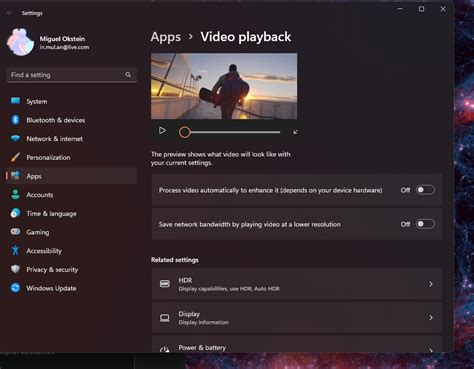Navigate to Accessibility settings
The width and height of the screenshot is (474, 369).
[x=71, y=251]
